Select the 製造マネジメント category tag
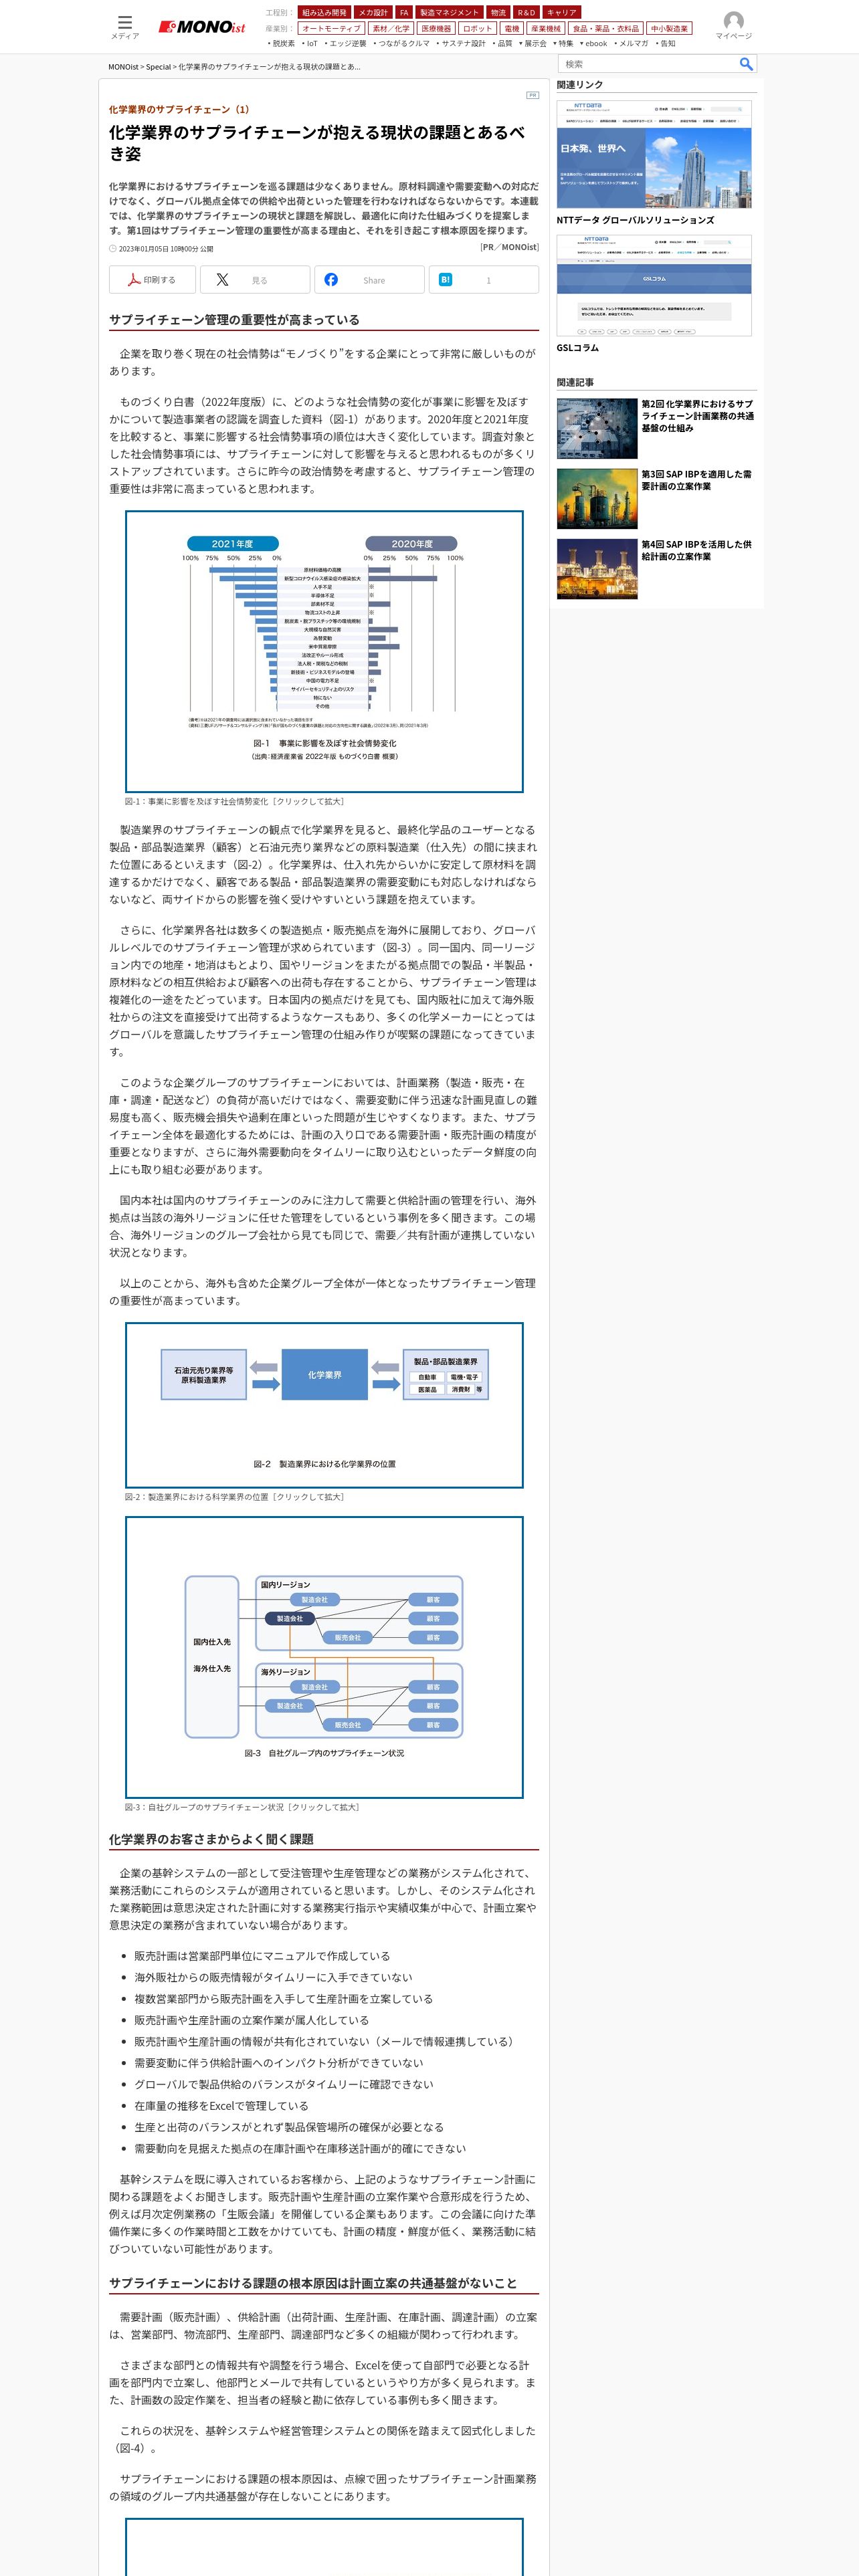The image size is (859, 2576). coord(449,12)
